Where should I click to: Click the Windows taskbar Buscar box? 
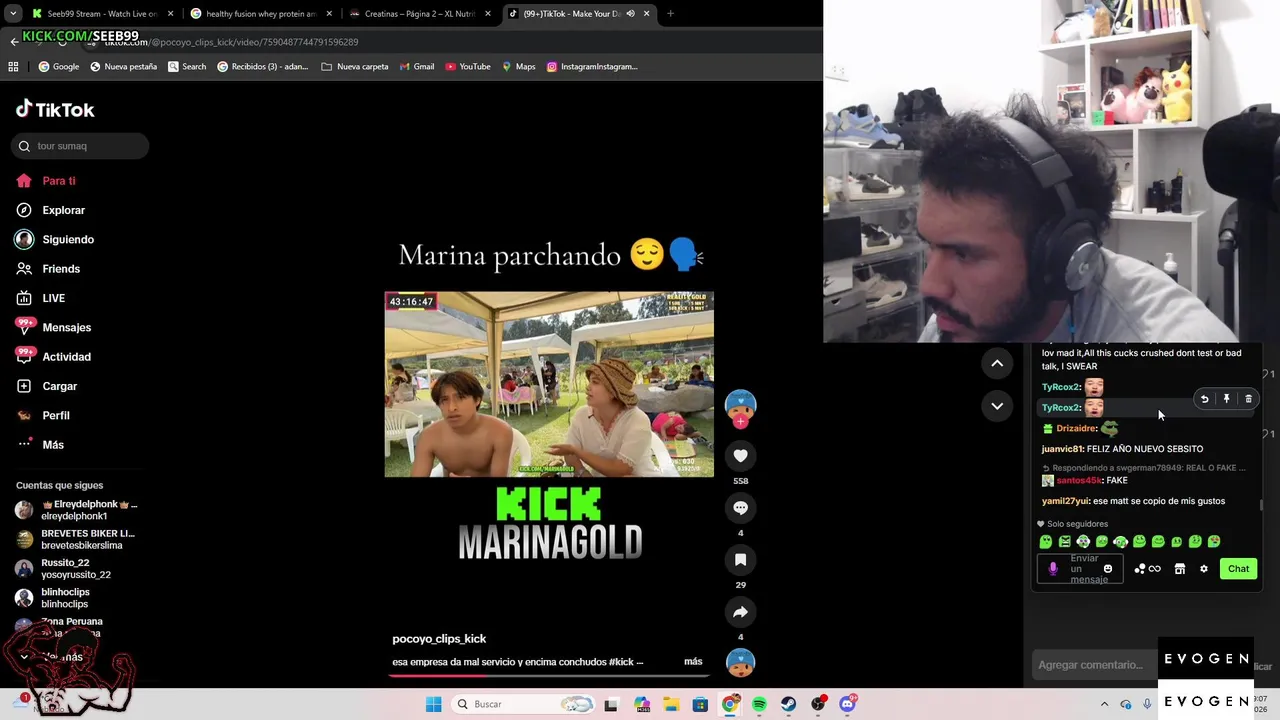pos(522,704)
